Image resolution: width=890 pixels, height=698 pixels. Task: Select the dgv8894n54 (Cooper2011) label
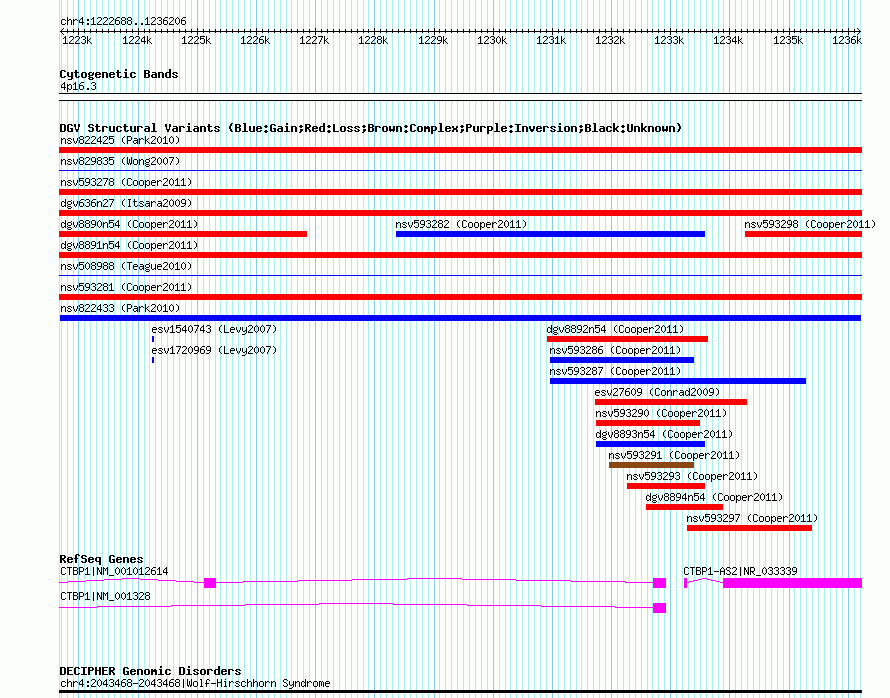[714, 497]
